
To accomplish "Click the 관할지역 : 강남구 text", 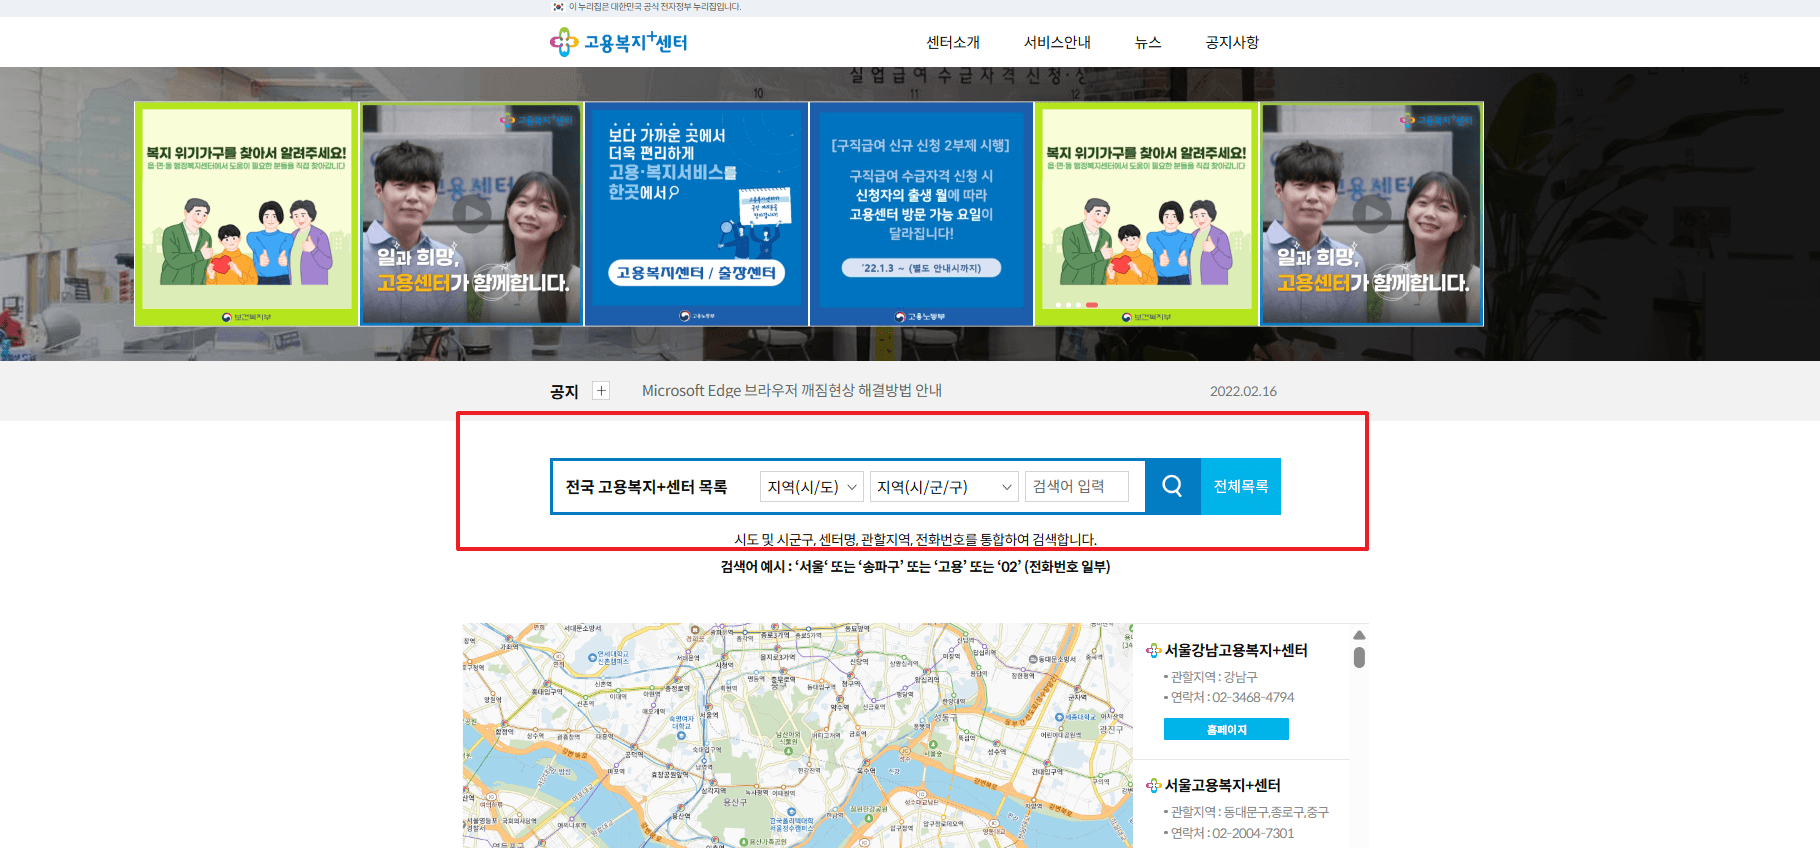I will 1214,677.
